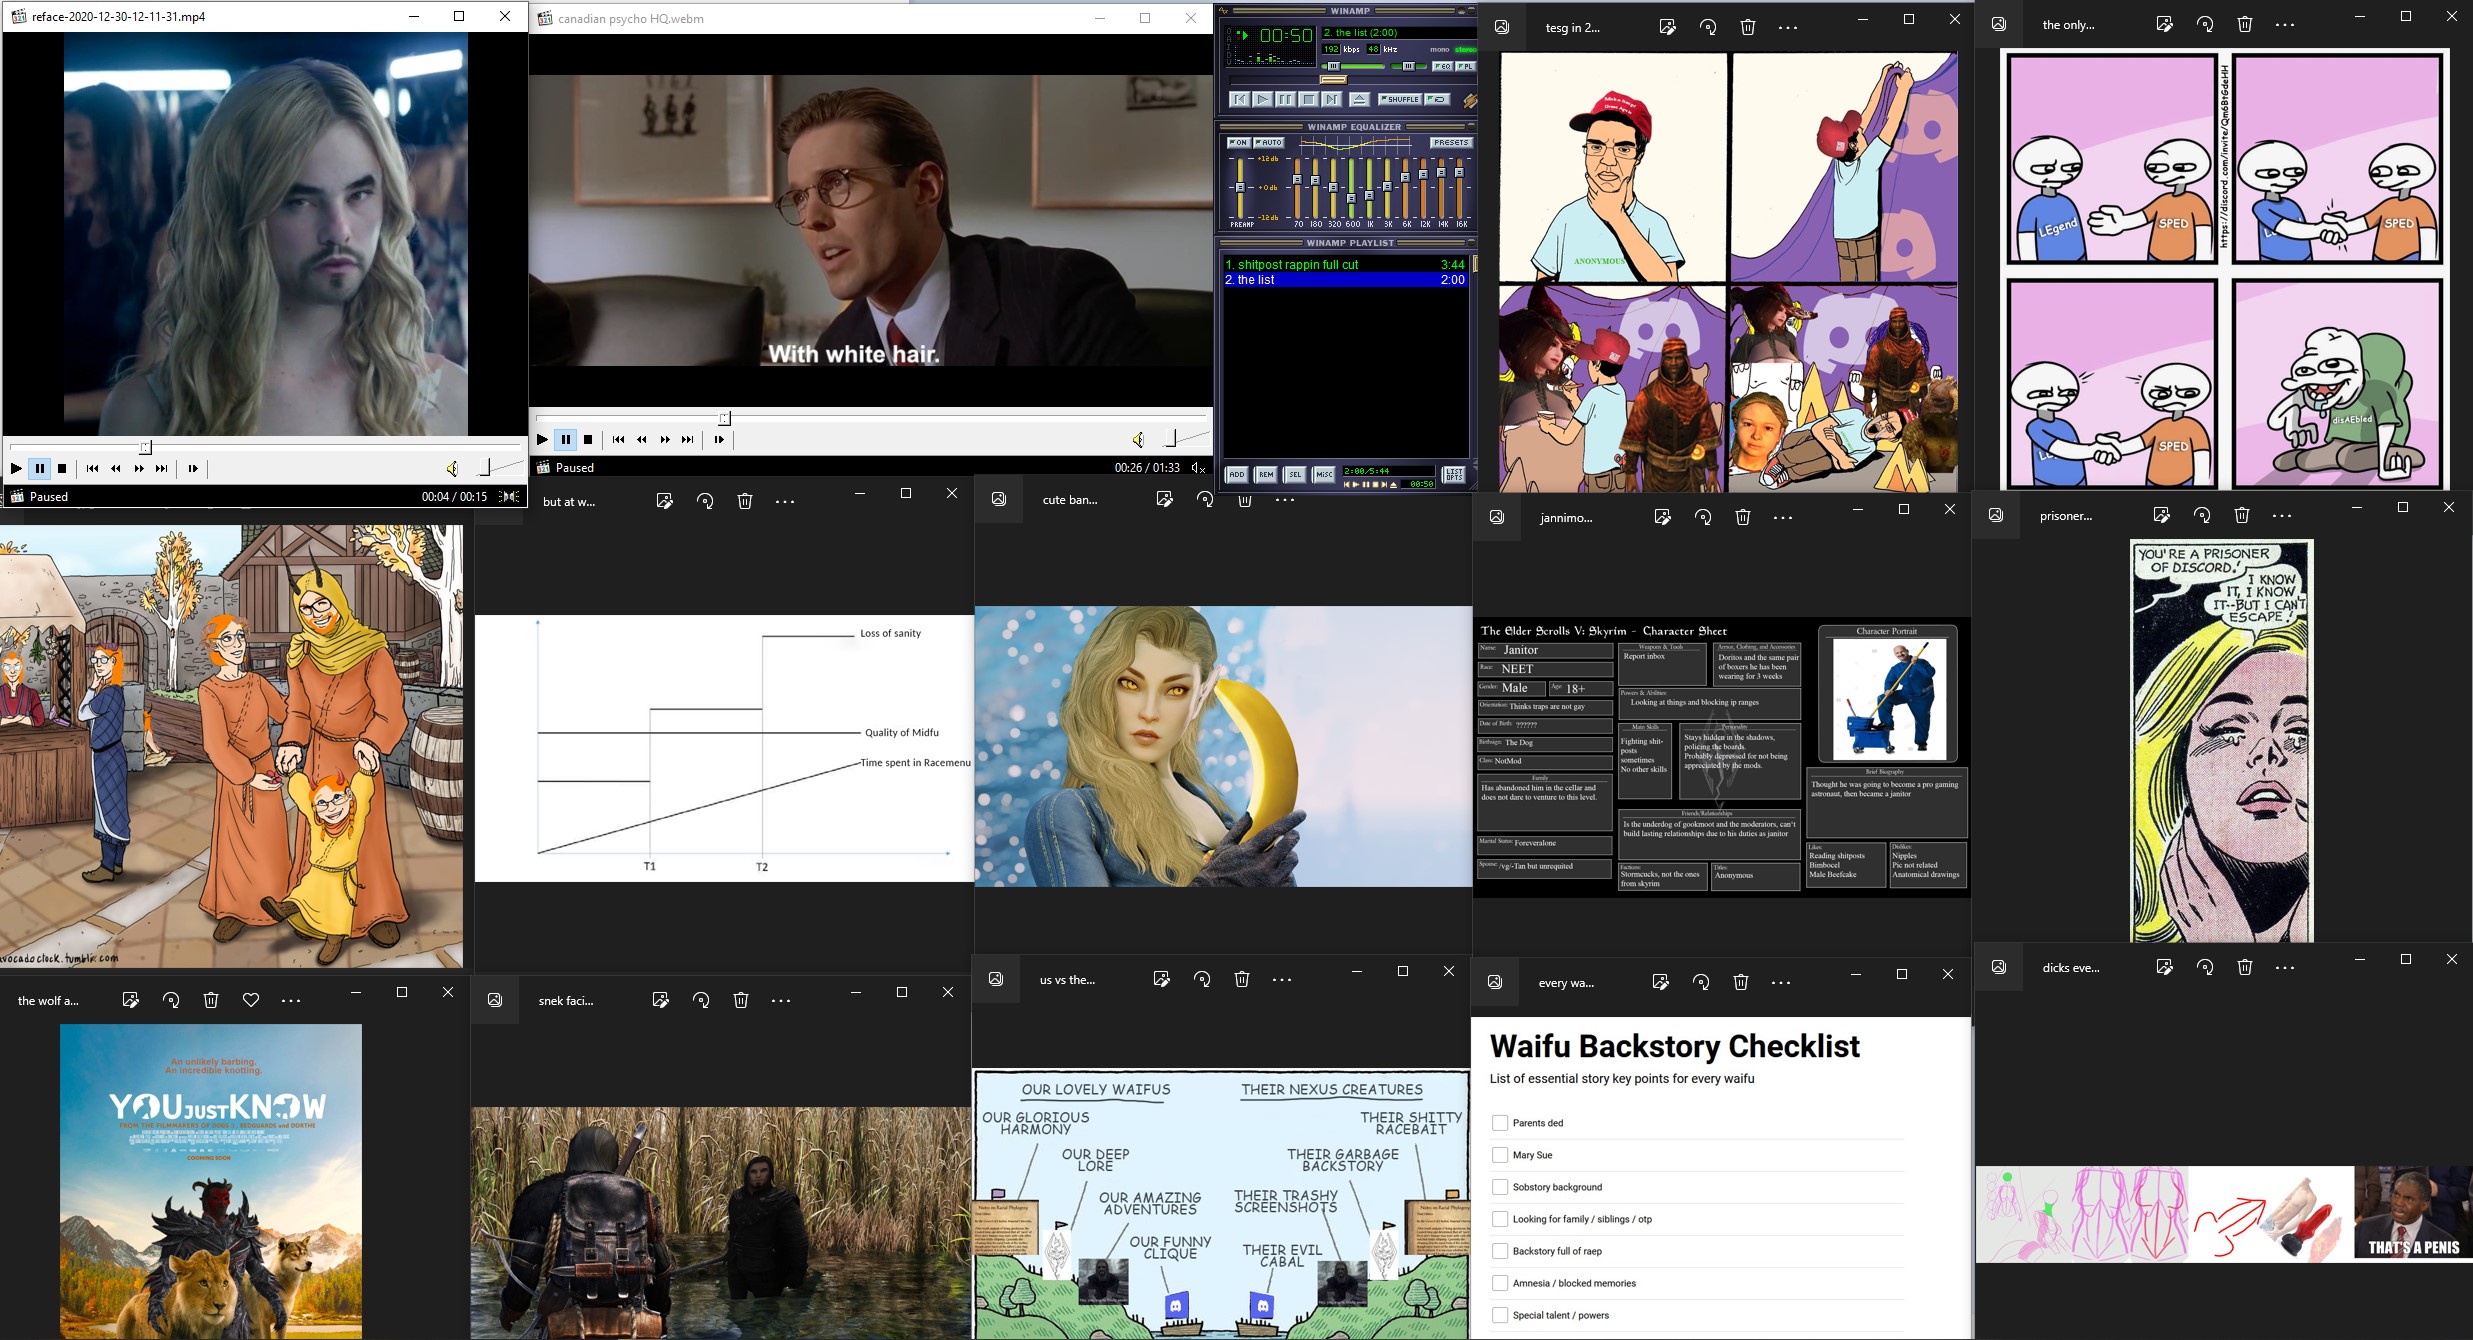Image resolution: width=2473 pixels, height=1340 pixels.
Task: Pause the canadian psycho HQ.webm video
Action: coord(566,439)
